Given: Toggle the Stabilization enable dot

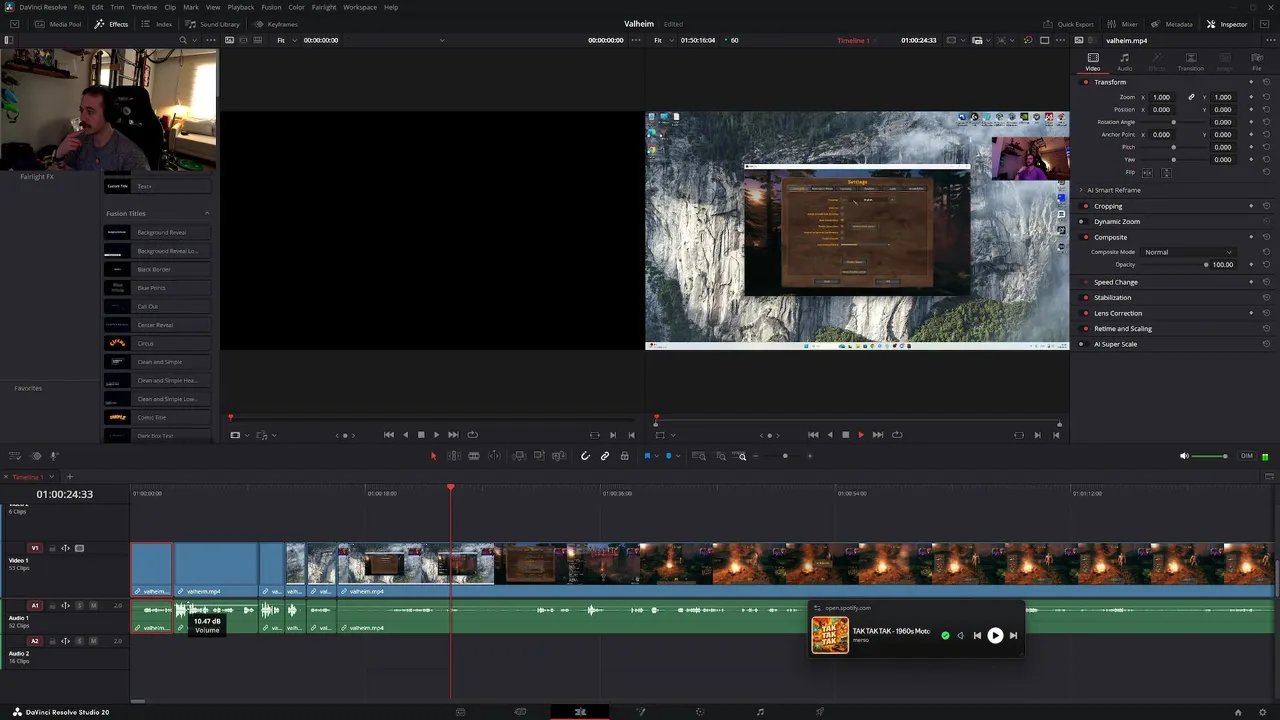Looking at the screenshot, I should [x=1086, y=297].
